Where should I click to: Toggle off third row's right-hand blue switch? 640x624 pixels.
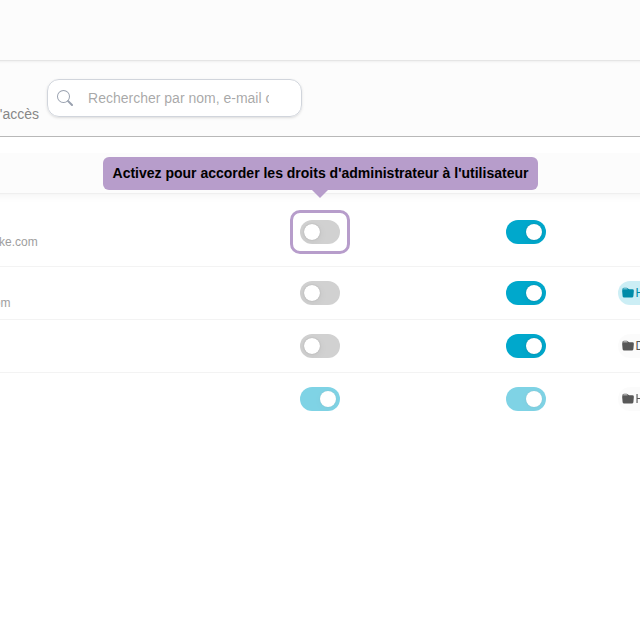pos(526,346)
